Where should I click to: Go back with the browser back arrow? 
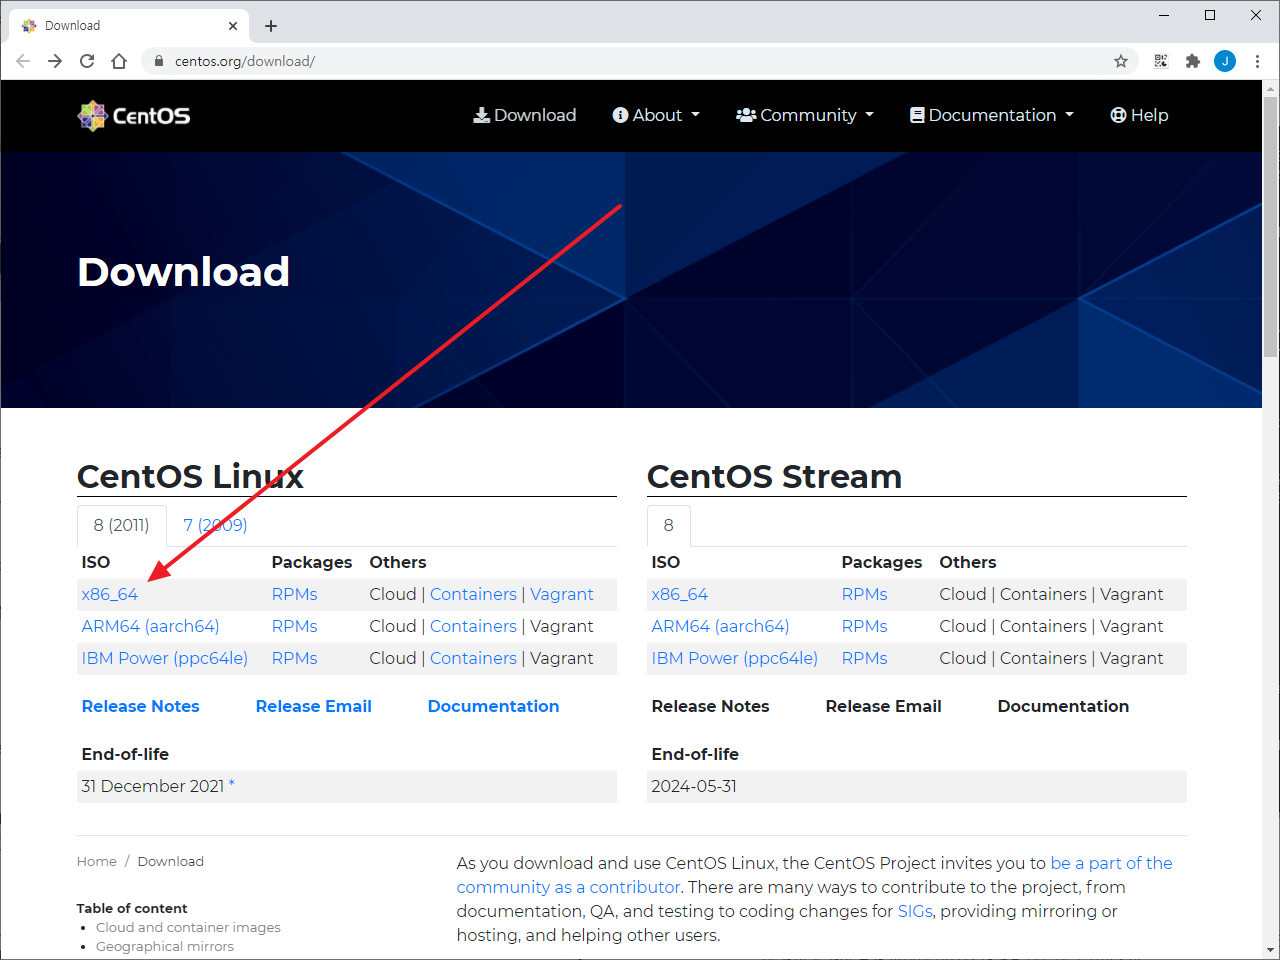[23, 61]
